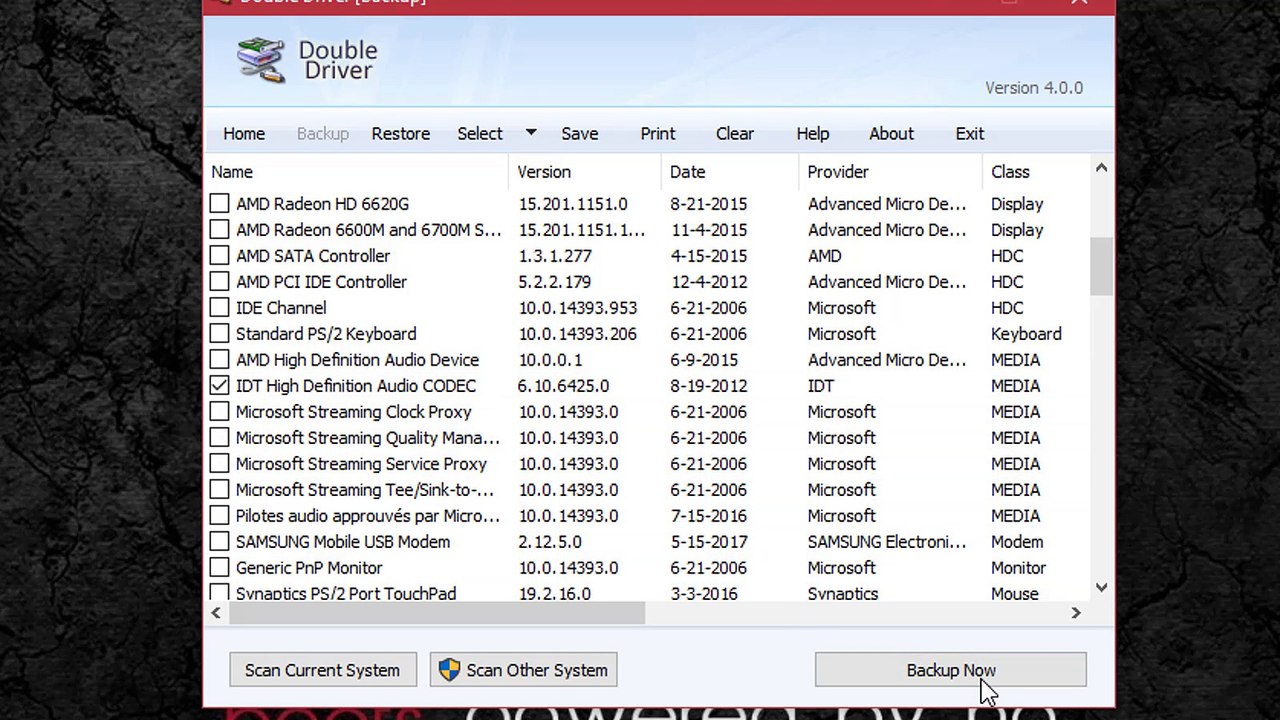Click Exit in the menu bar
Image resolution: width=1280 pixels, height=720 pixels.
tap(970, 134)
